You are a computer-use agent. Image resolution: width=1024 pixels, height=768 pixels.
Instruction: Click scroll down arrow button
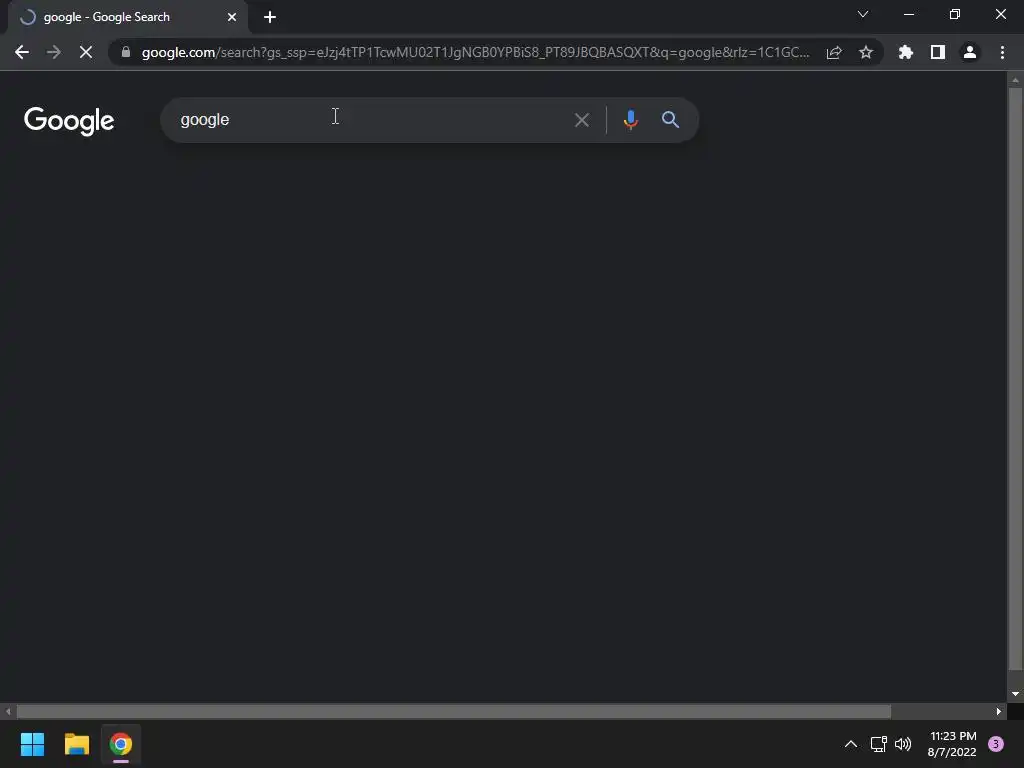coord(1015,694)
